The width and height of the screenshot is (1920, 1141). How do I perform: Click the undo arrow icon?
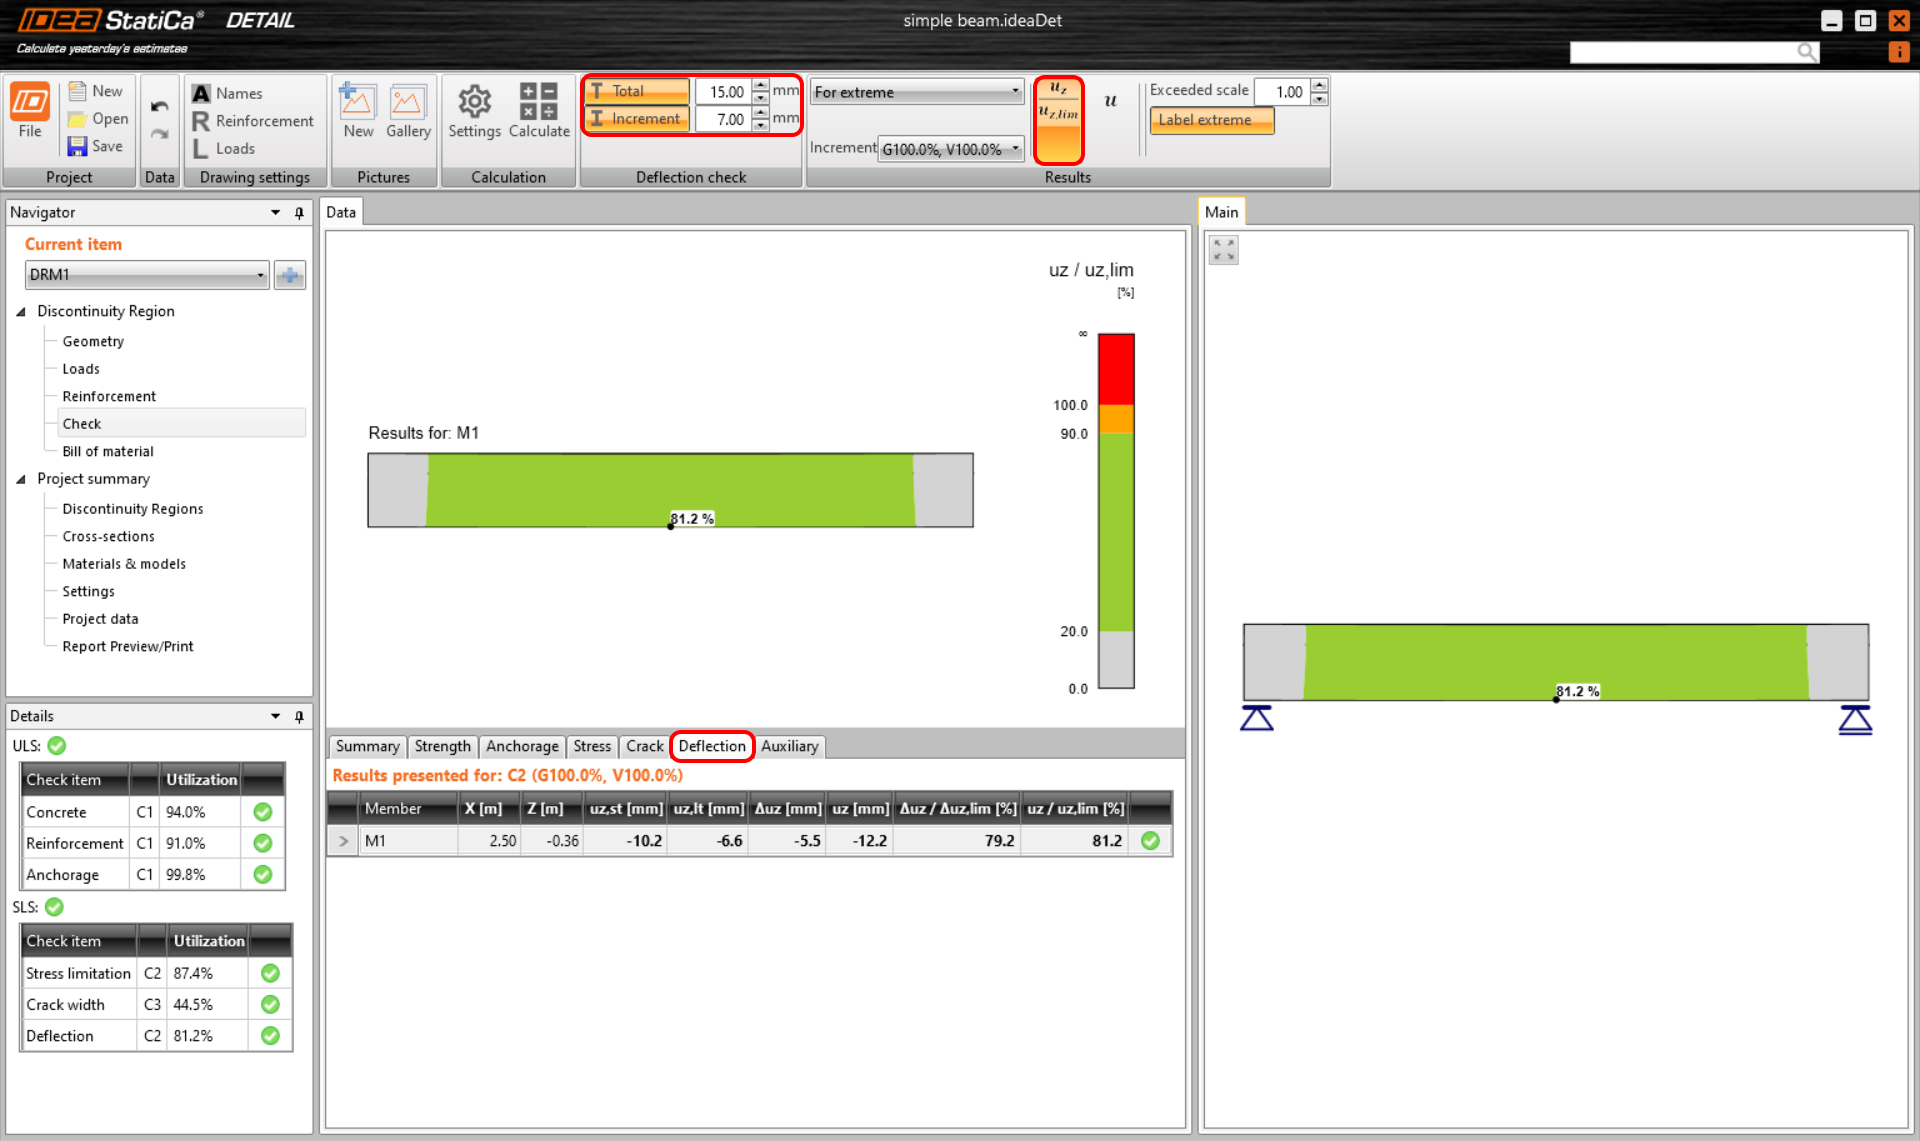click(159, 107)
